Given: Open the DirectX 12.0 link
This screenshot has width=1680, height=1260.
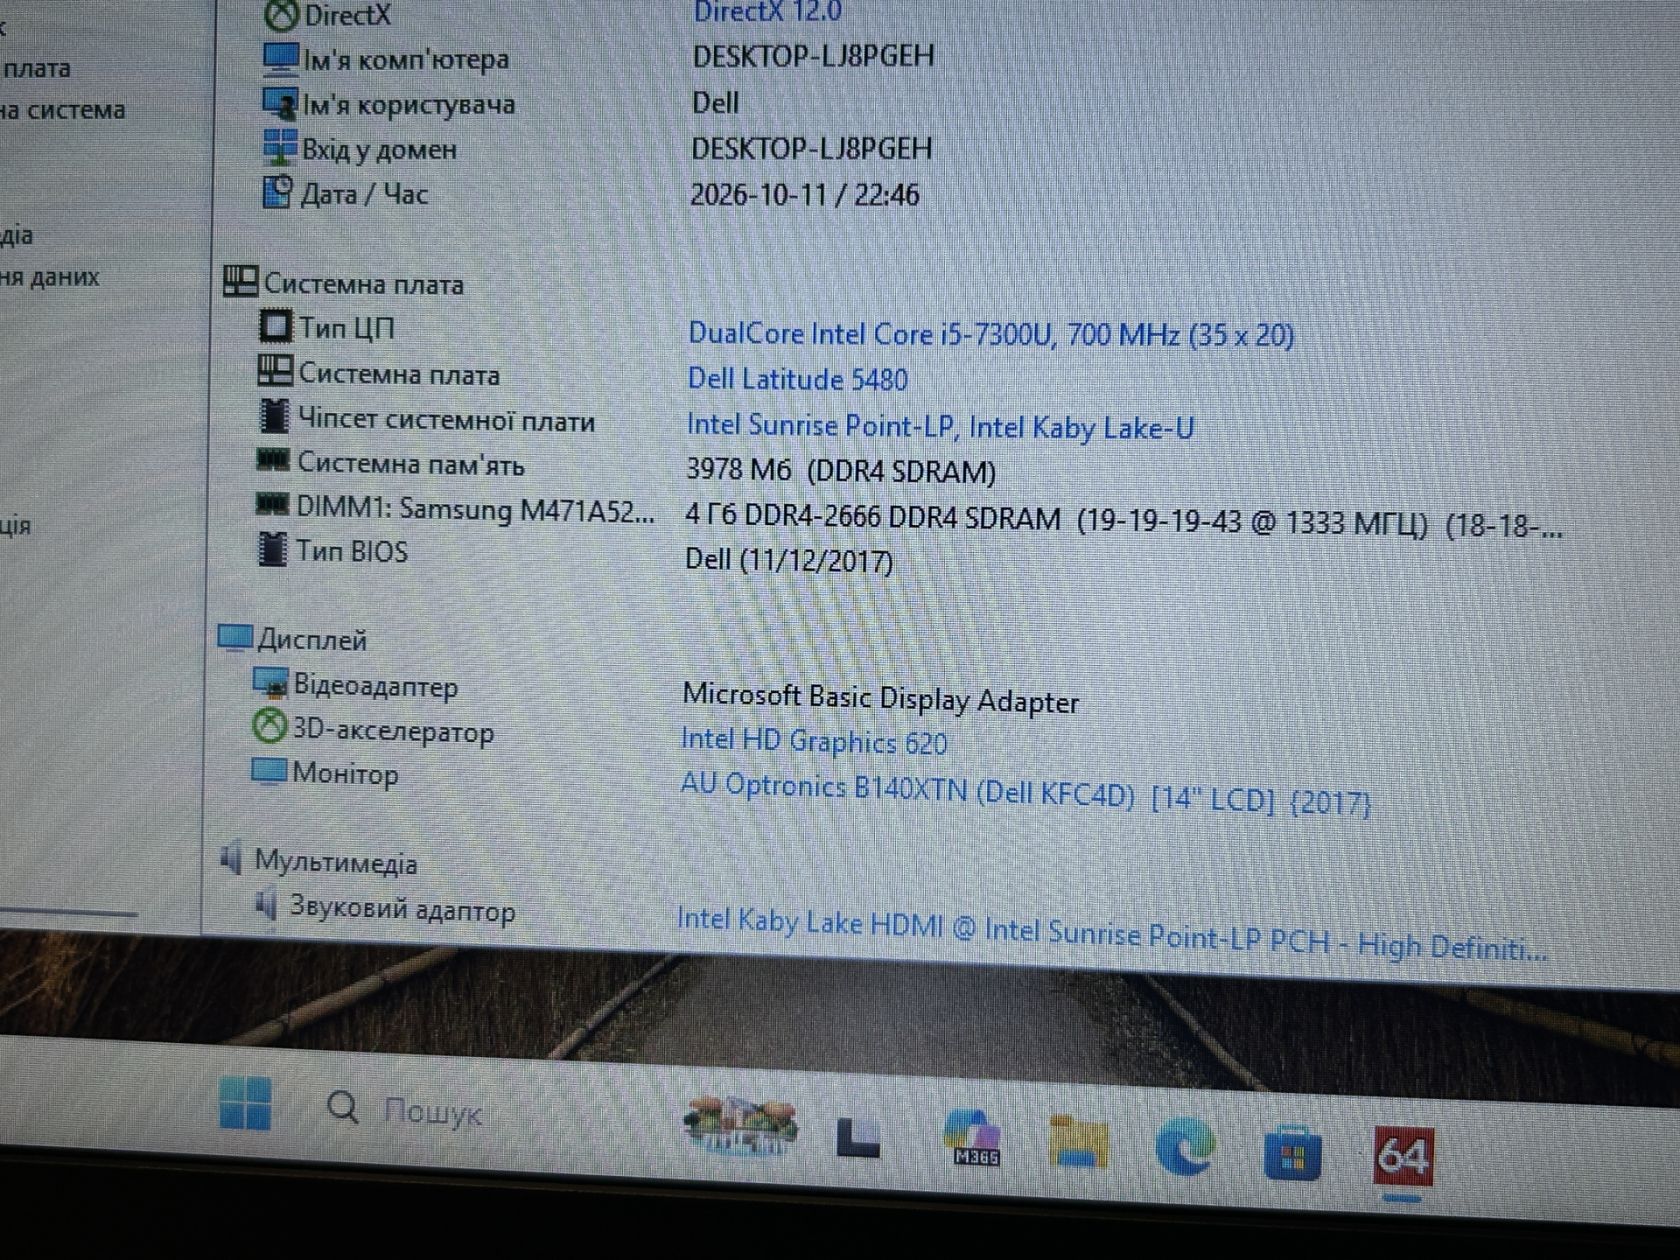Looking at the screenshot, I should [767, 12].
